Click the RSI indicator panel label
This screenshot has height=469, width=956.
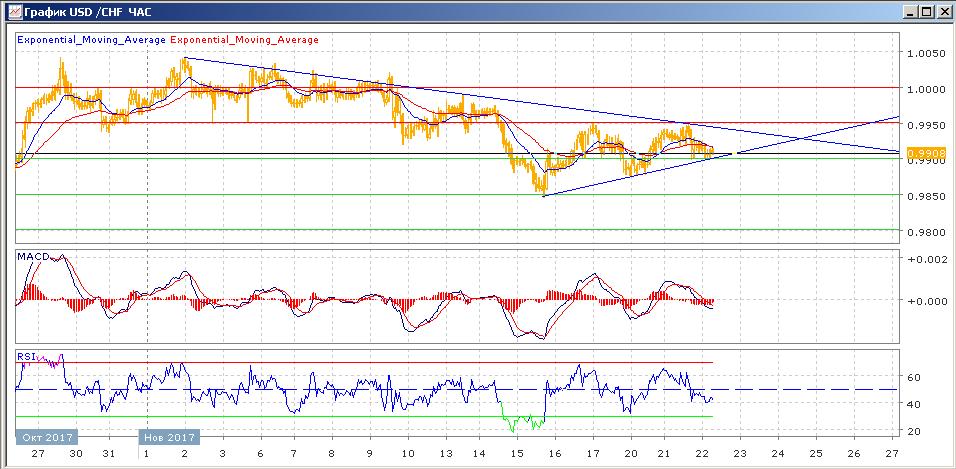click(26, 356)
